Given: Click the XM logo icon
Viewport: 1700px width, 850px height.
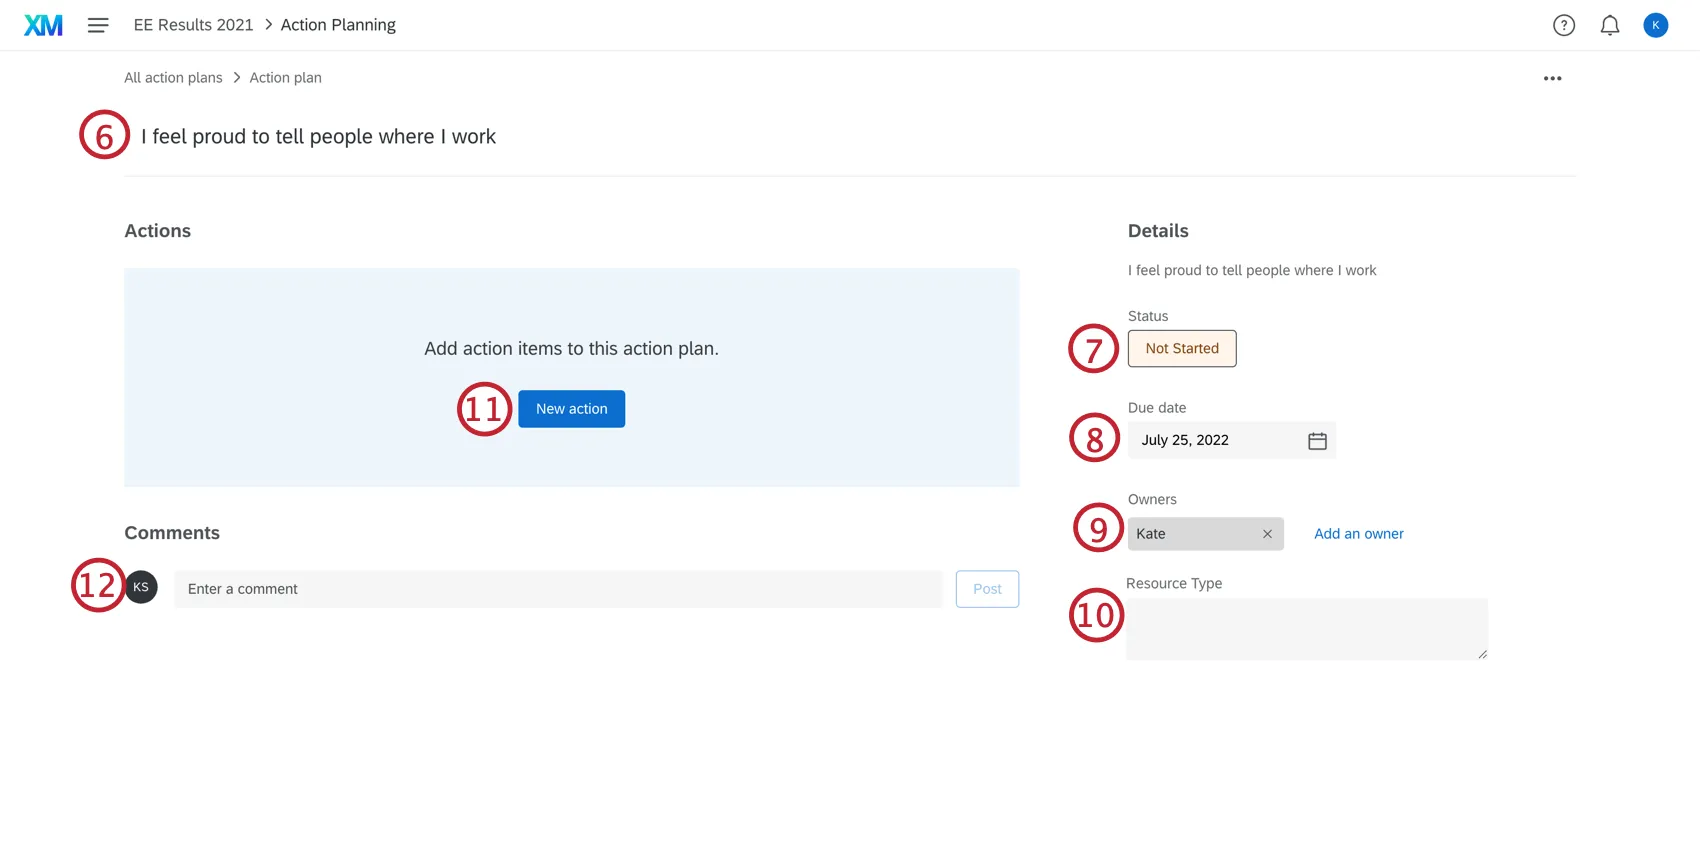Looking at the screenshot, I should [x=43, y=25].
